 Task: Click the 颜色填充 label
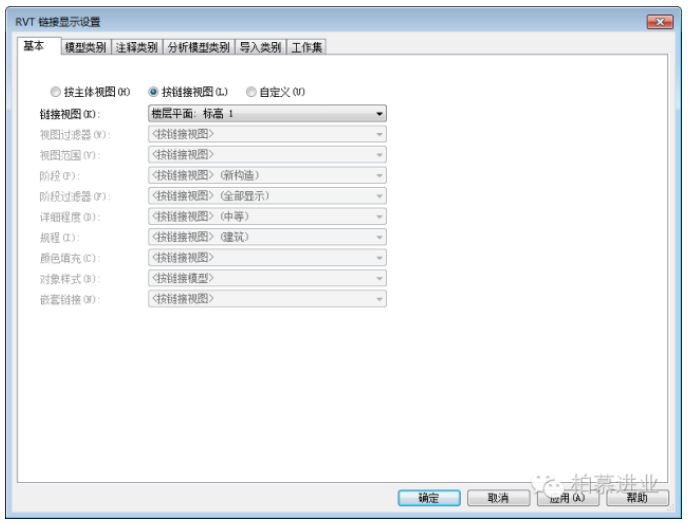[x=70, y=258]
